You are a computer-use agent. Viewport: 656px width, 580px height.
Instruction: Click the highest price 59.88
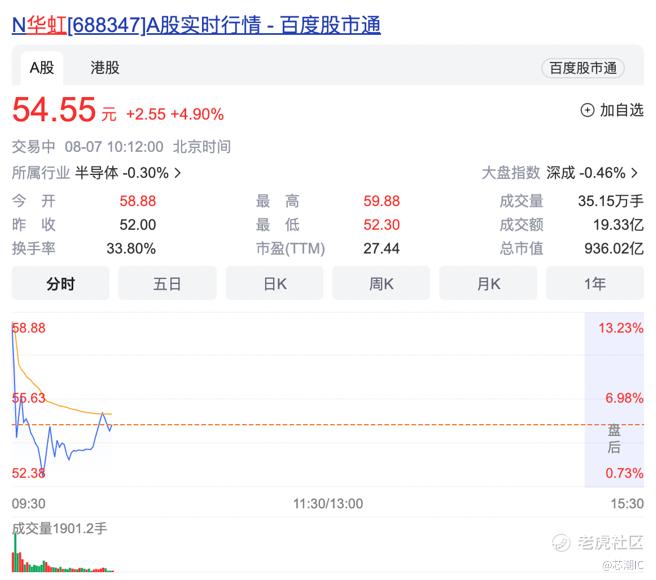(x=382, y=201)
